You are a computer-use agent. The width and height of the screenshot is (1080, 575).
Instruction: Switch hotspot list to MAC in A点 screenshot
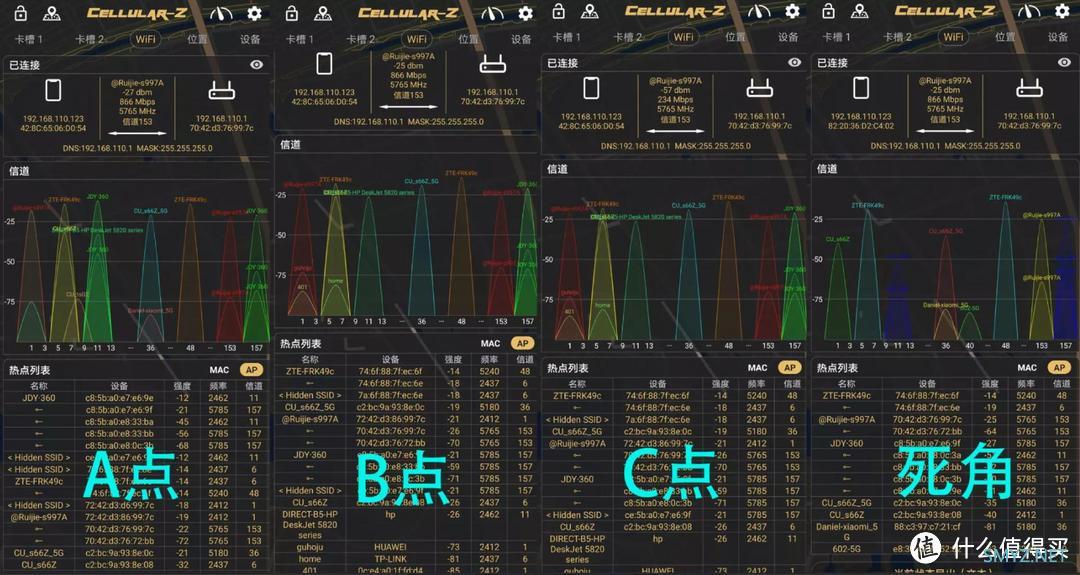click(x=219, y=370)
